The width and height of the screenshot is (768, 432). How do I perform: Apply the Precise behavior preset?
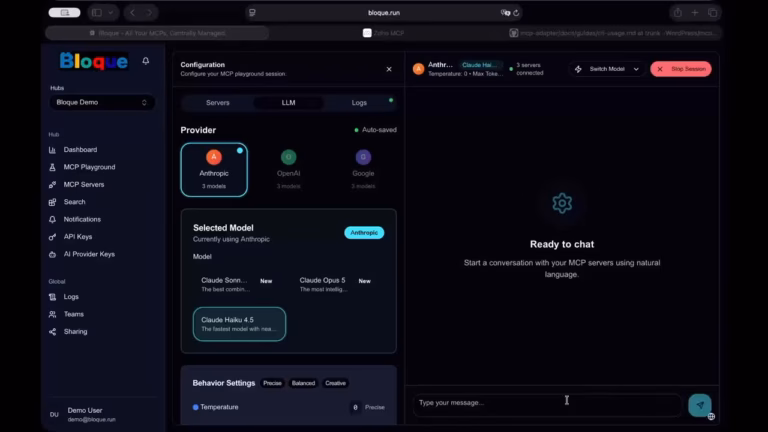(272, 383)
